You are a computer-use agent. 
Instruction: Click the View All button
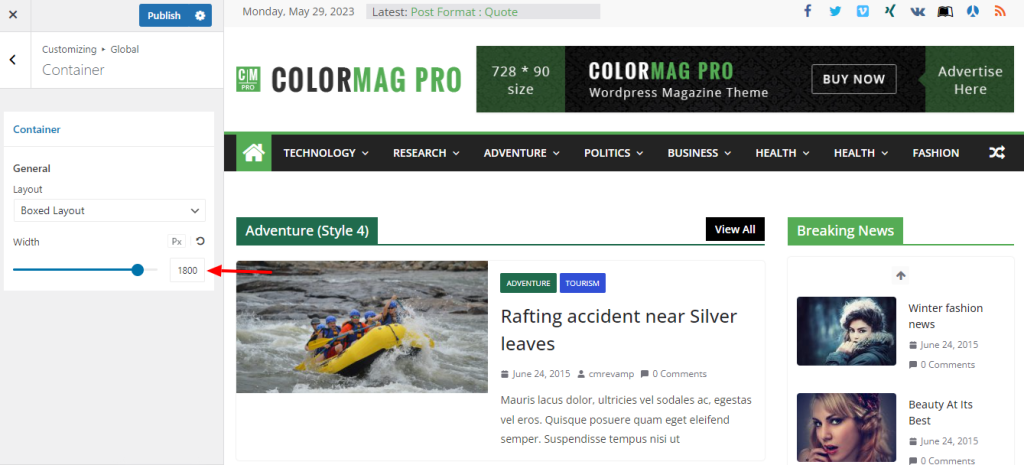coord(735,229)
